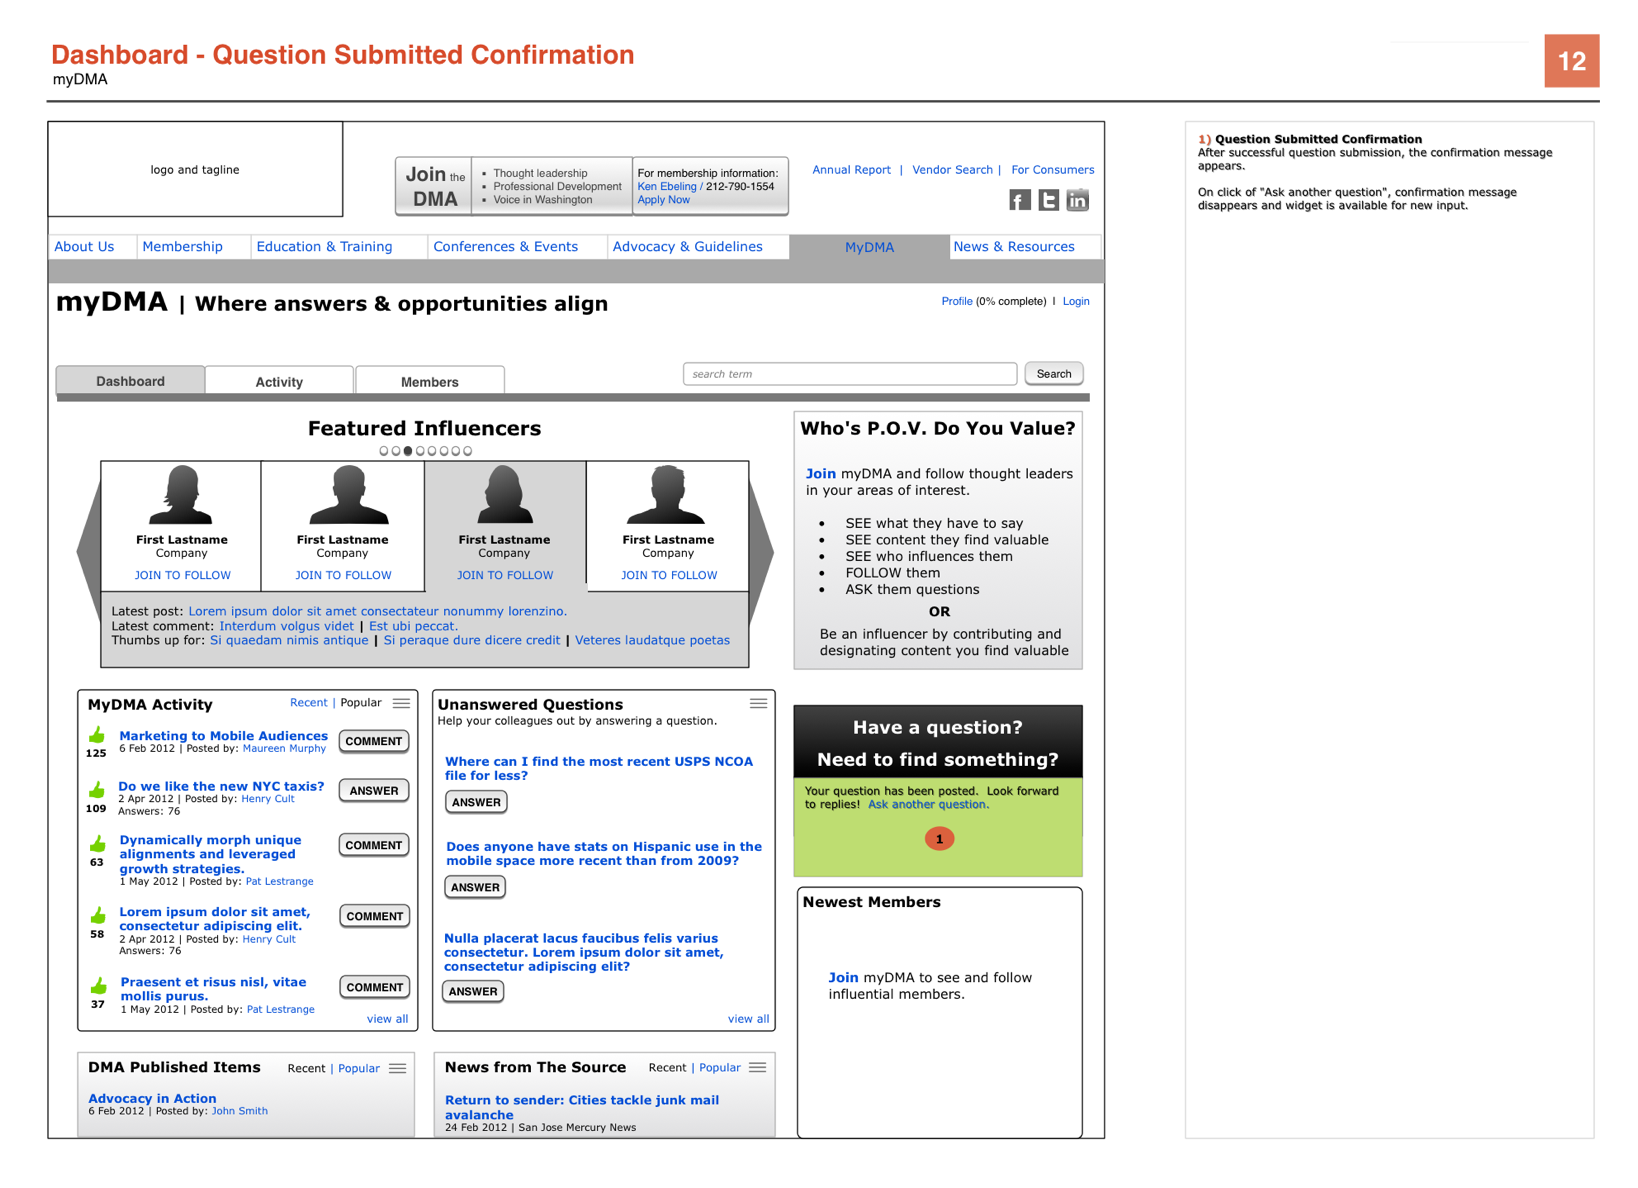Screen dimensions: 1638x1188
Task: Open the Vendor Search link
Action: pos(952,170)
